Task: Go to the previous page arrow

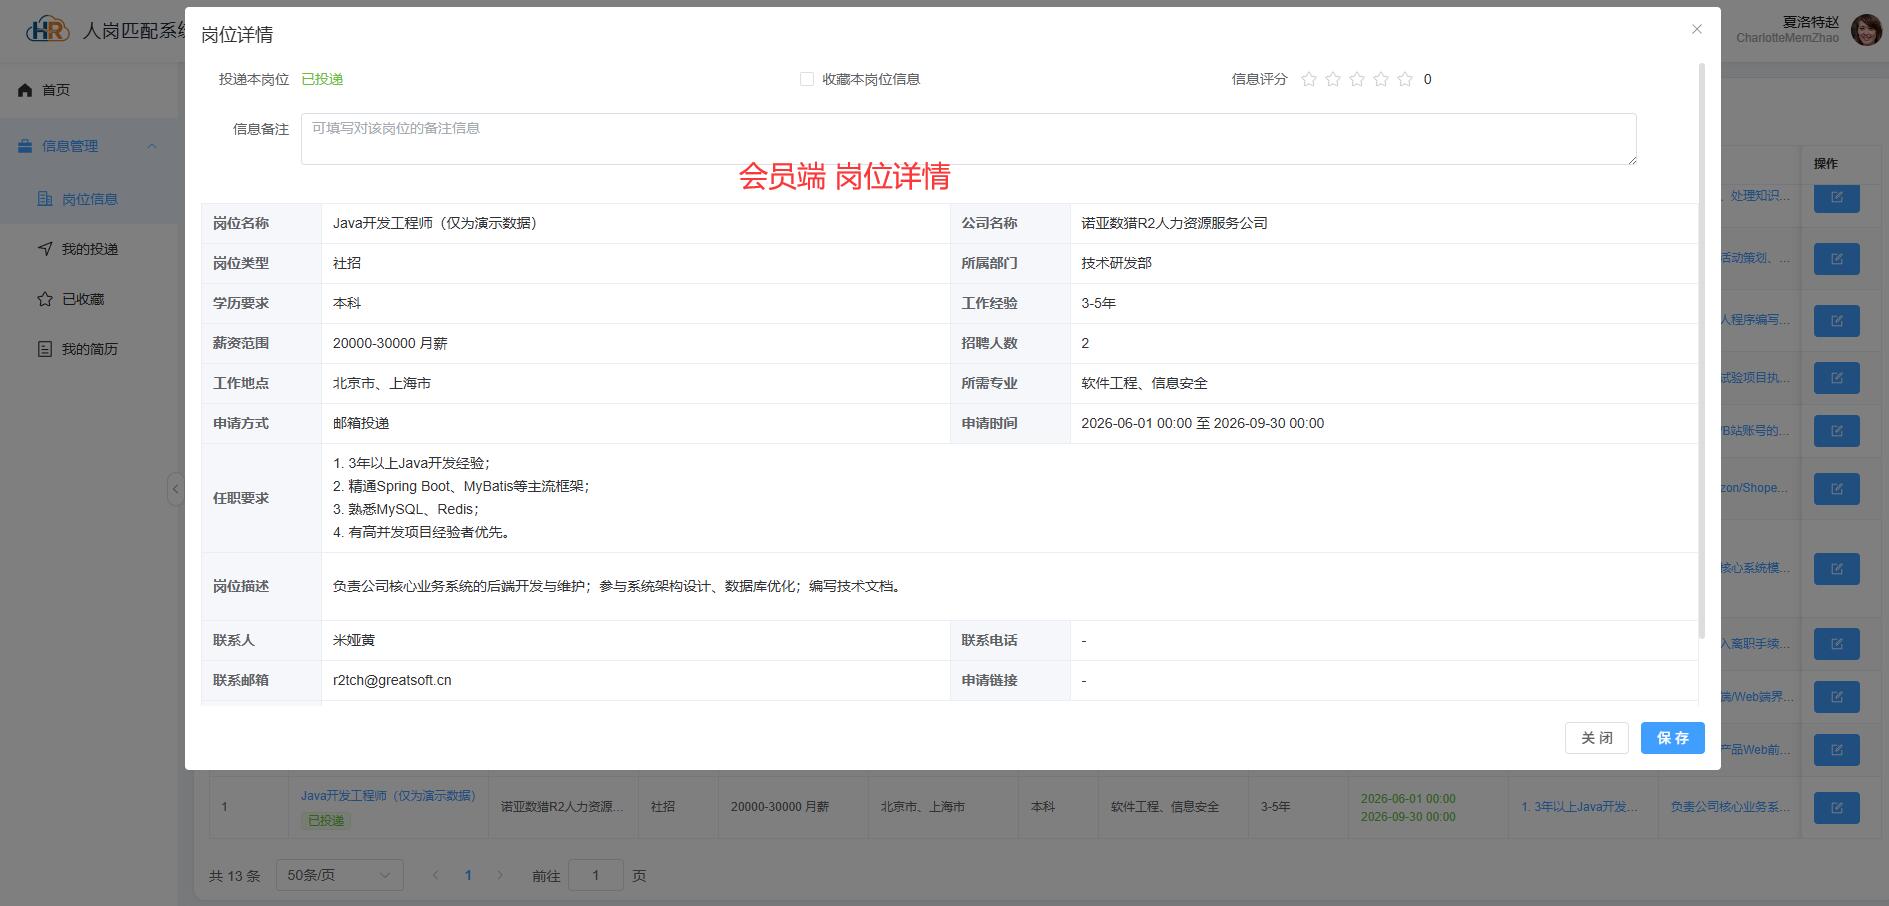Action: tap(435, 875)
